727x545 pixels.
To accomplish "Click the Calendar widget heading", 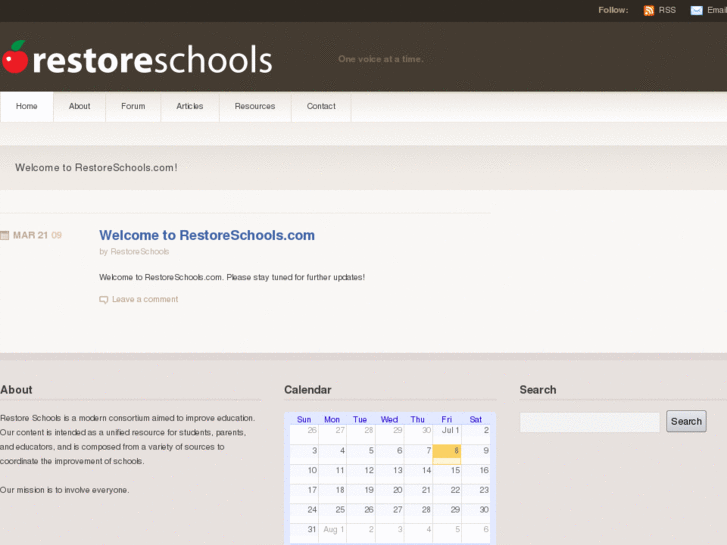I will pos(308,390).
